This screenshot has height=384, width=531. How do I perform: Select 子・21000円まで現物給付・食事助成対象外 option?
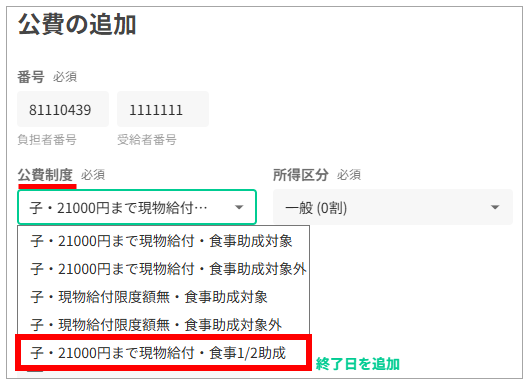163,269
